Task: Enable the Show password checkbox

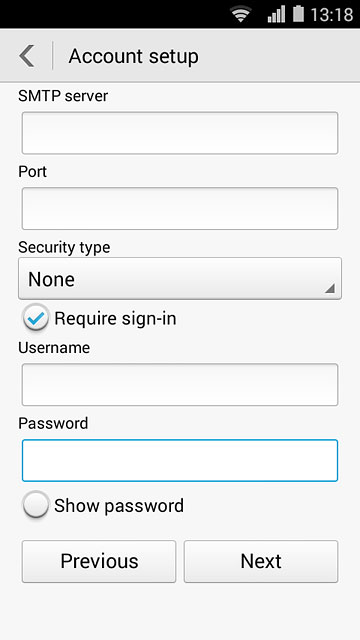Action: point(36,505)
